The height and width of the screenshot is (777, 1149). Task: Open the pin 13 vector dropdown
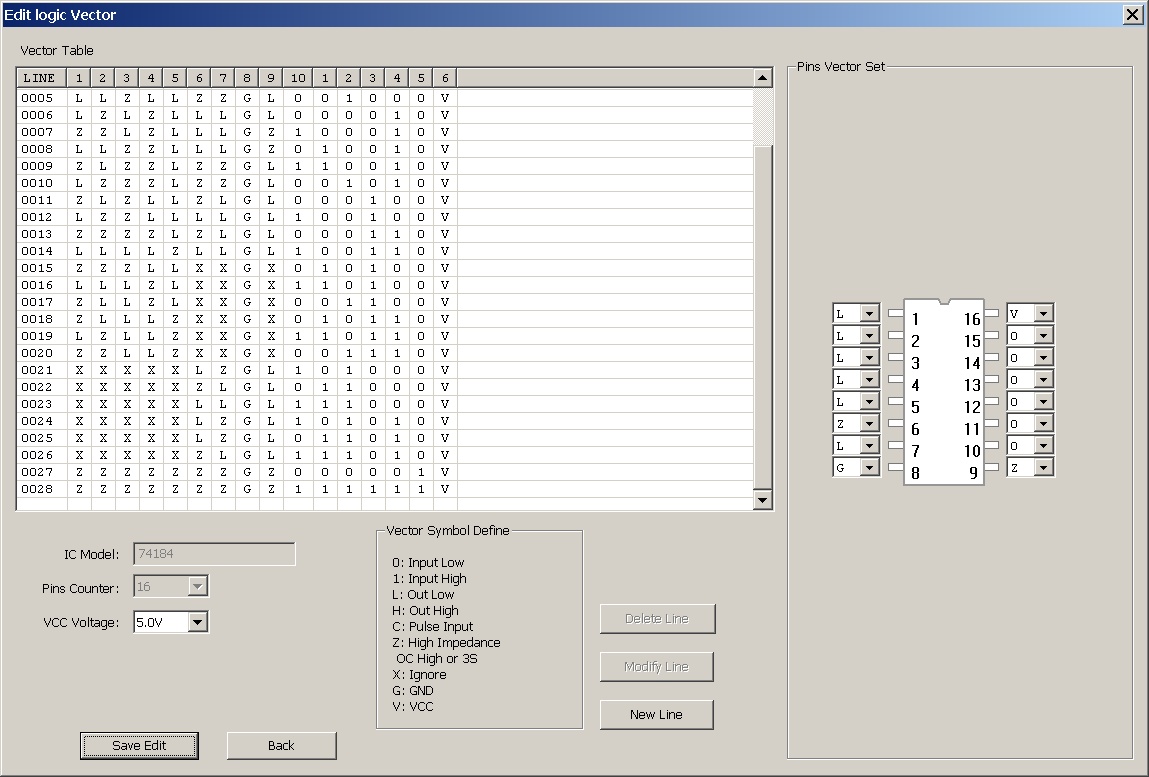1043,380
